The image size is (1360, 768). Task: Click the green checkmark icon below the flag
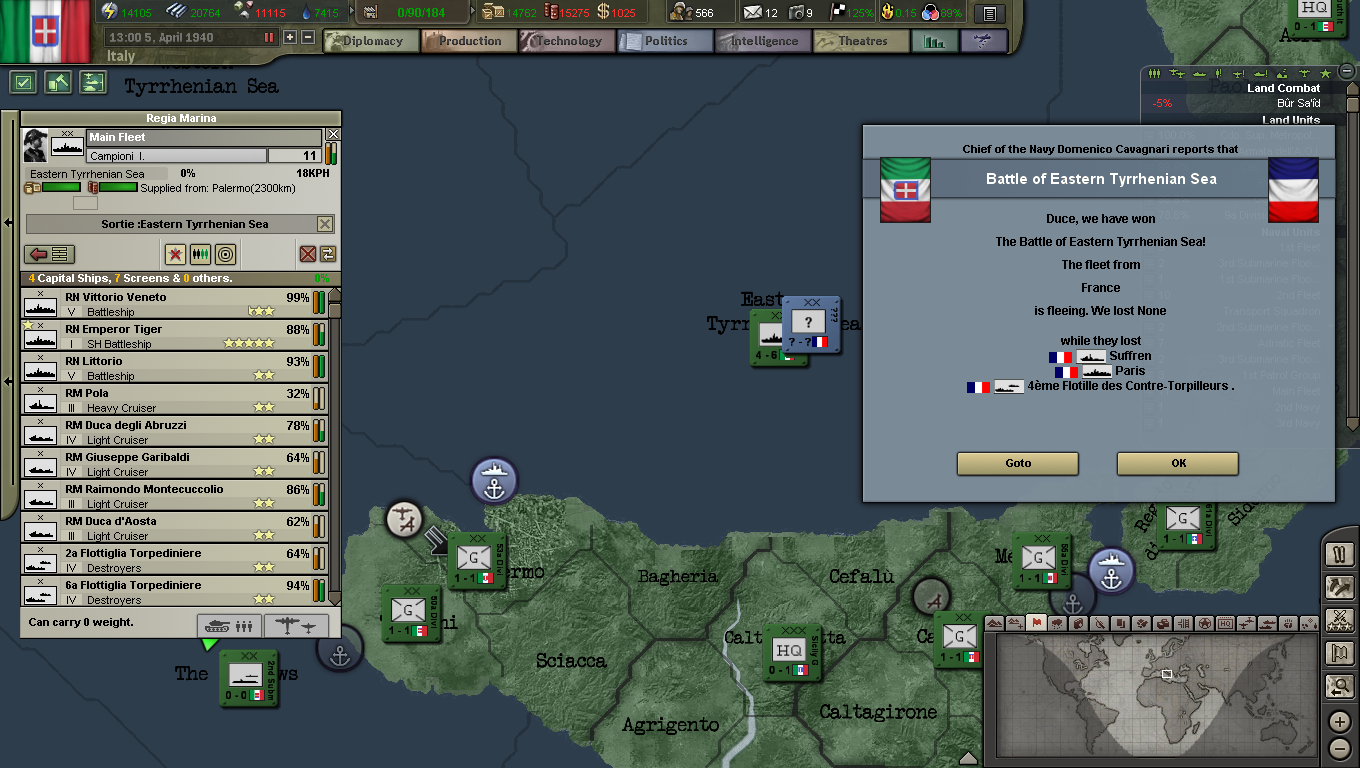(x=25, y=83)
